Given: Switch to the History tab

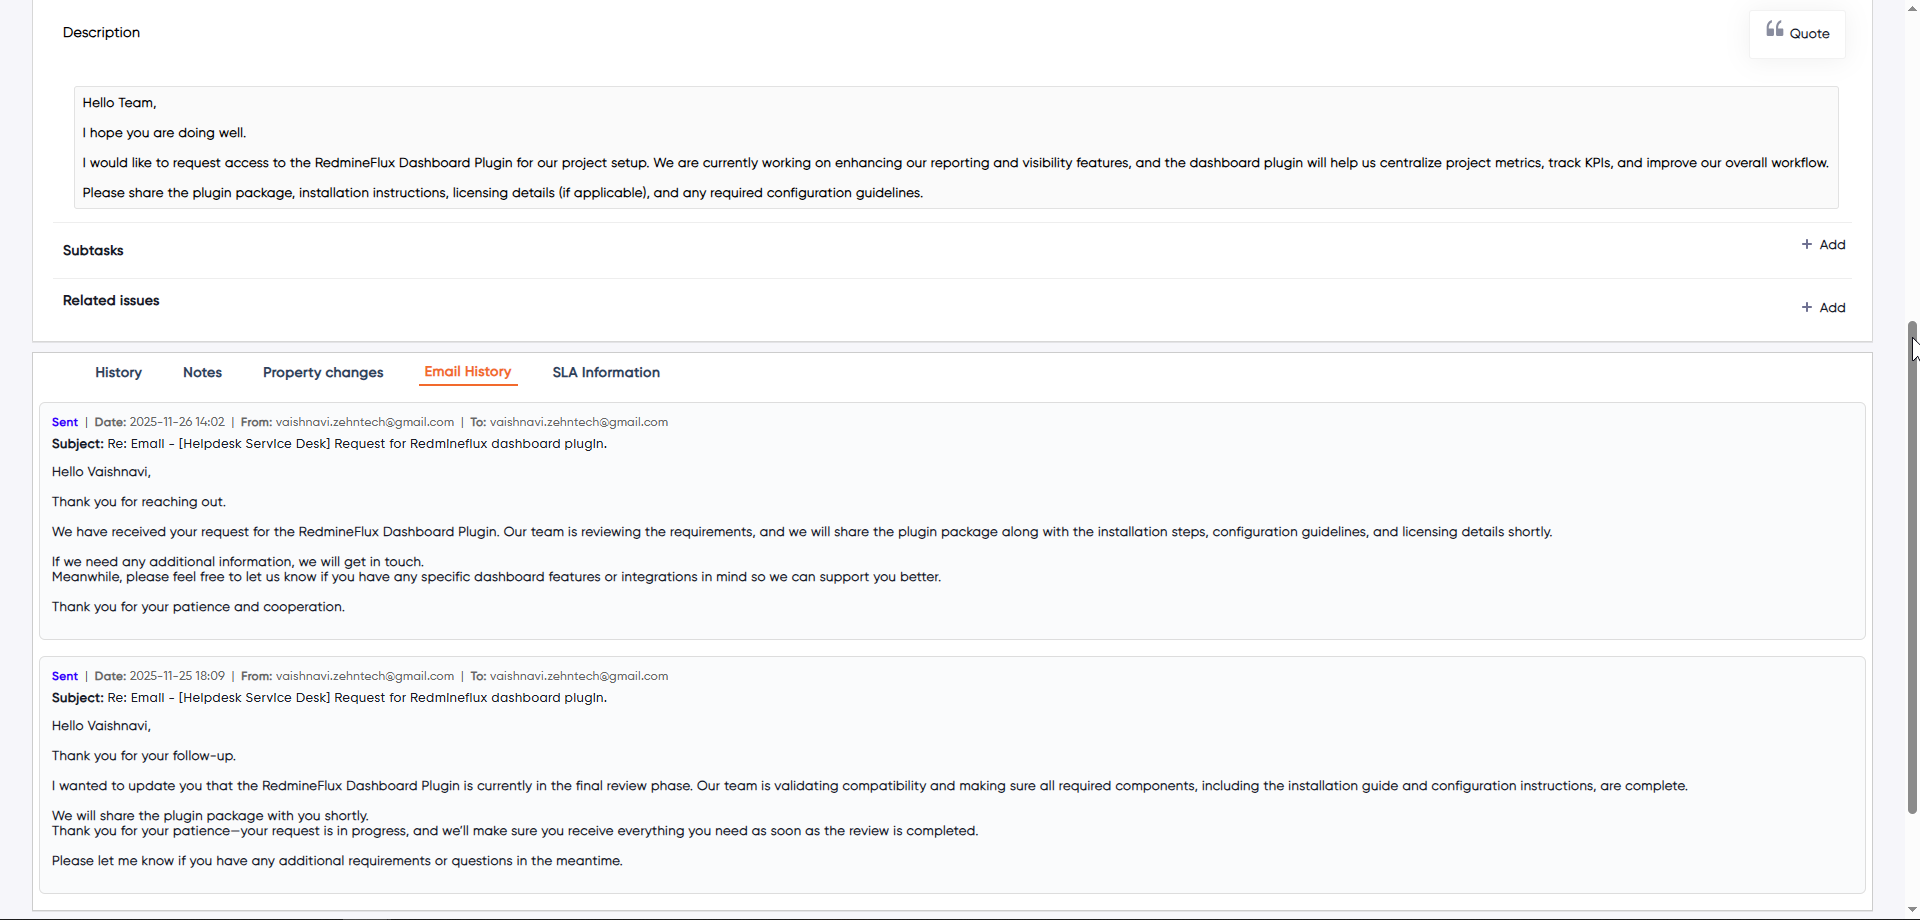Looking at the screenshot, I should pyautogui.click(x=118, y=372).
